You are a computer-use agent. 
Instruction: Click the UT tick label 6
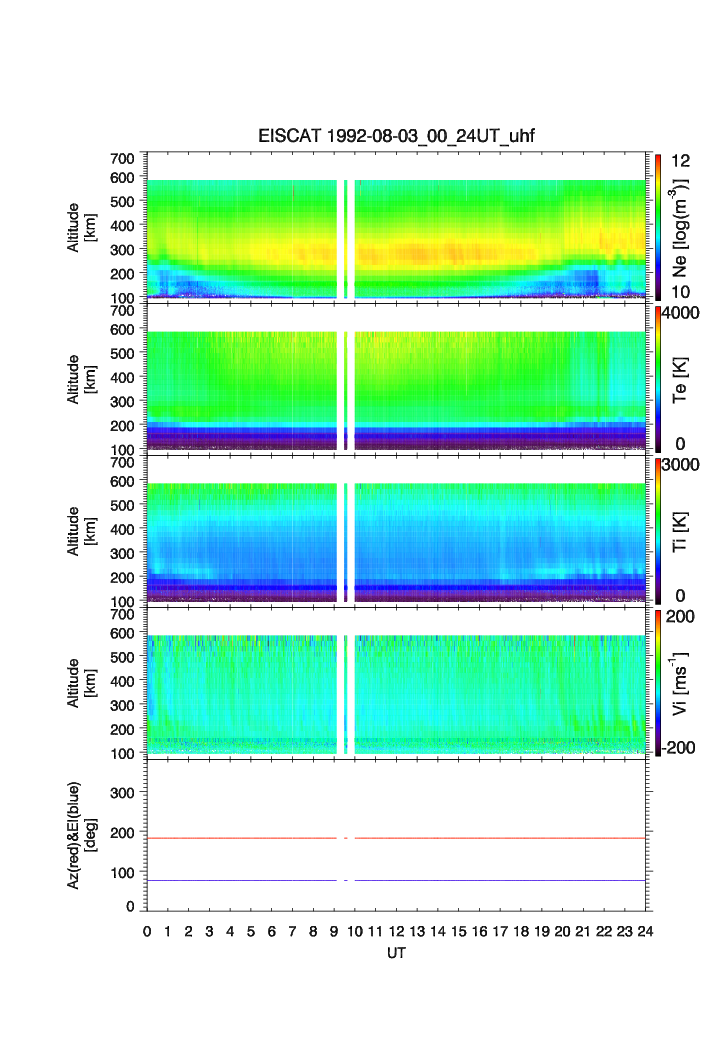(272, 931)
